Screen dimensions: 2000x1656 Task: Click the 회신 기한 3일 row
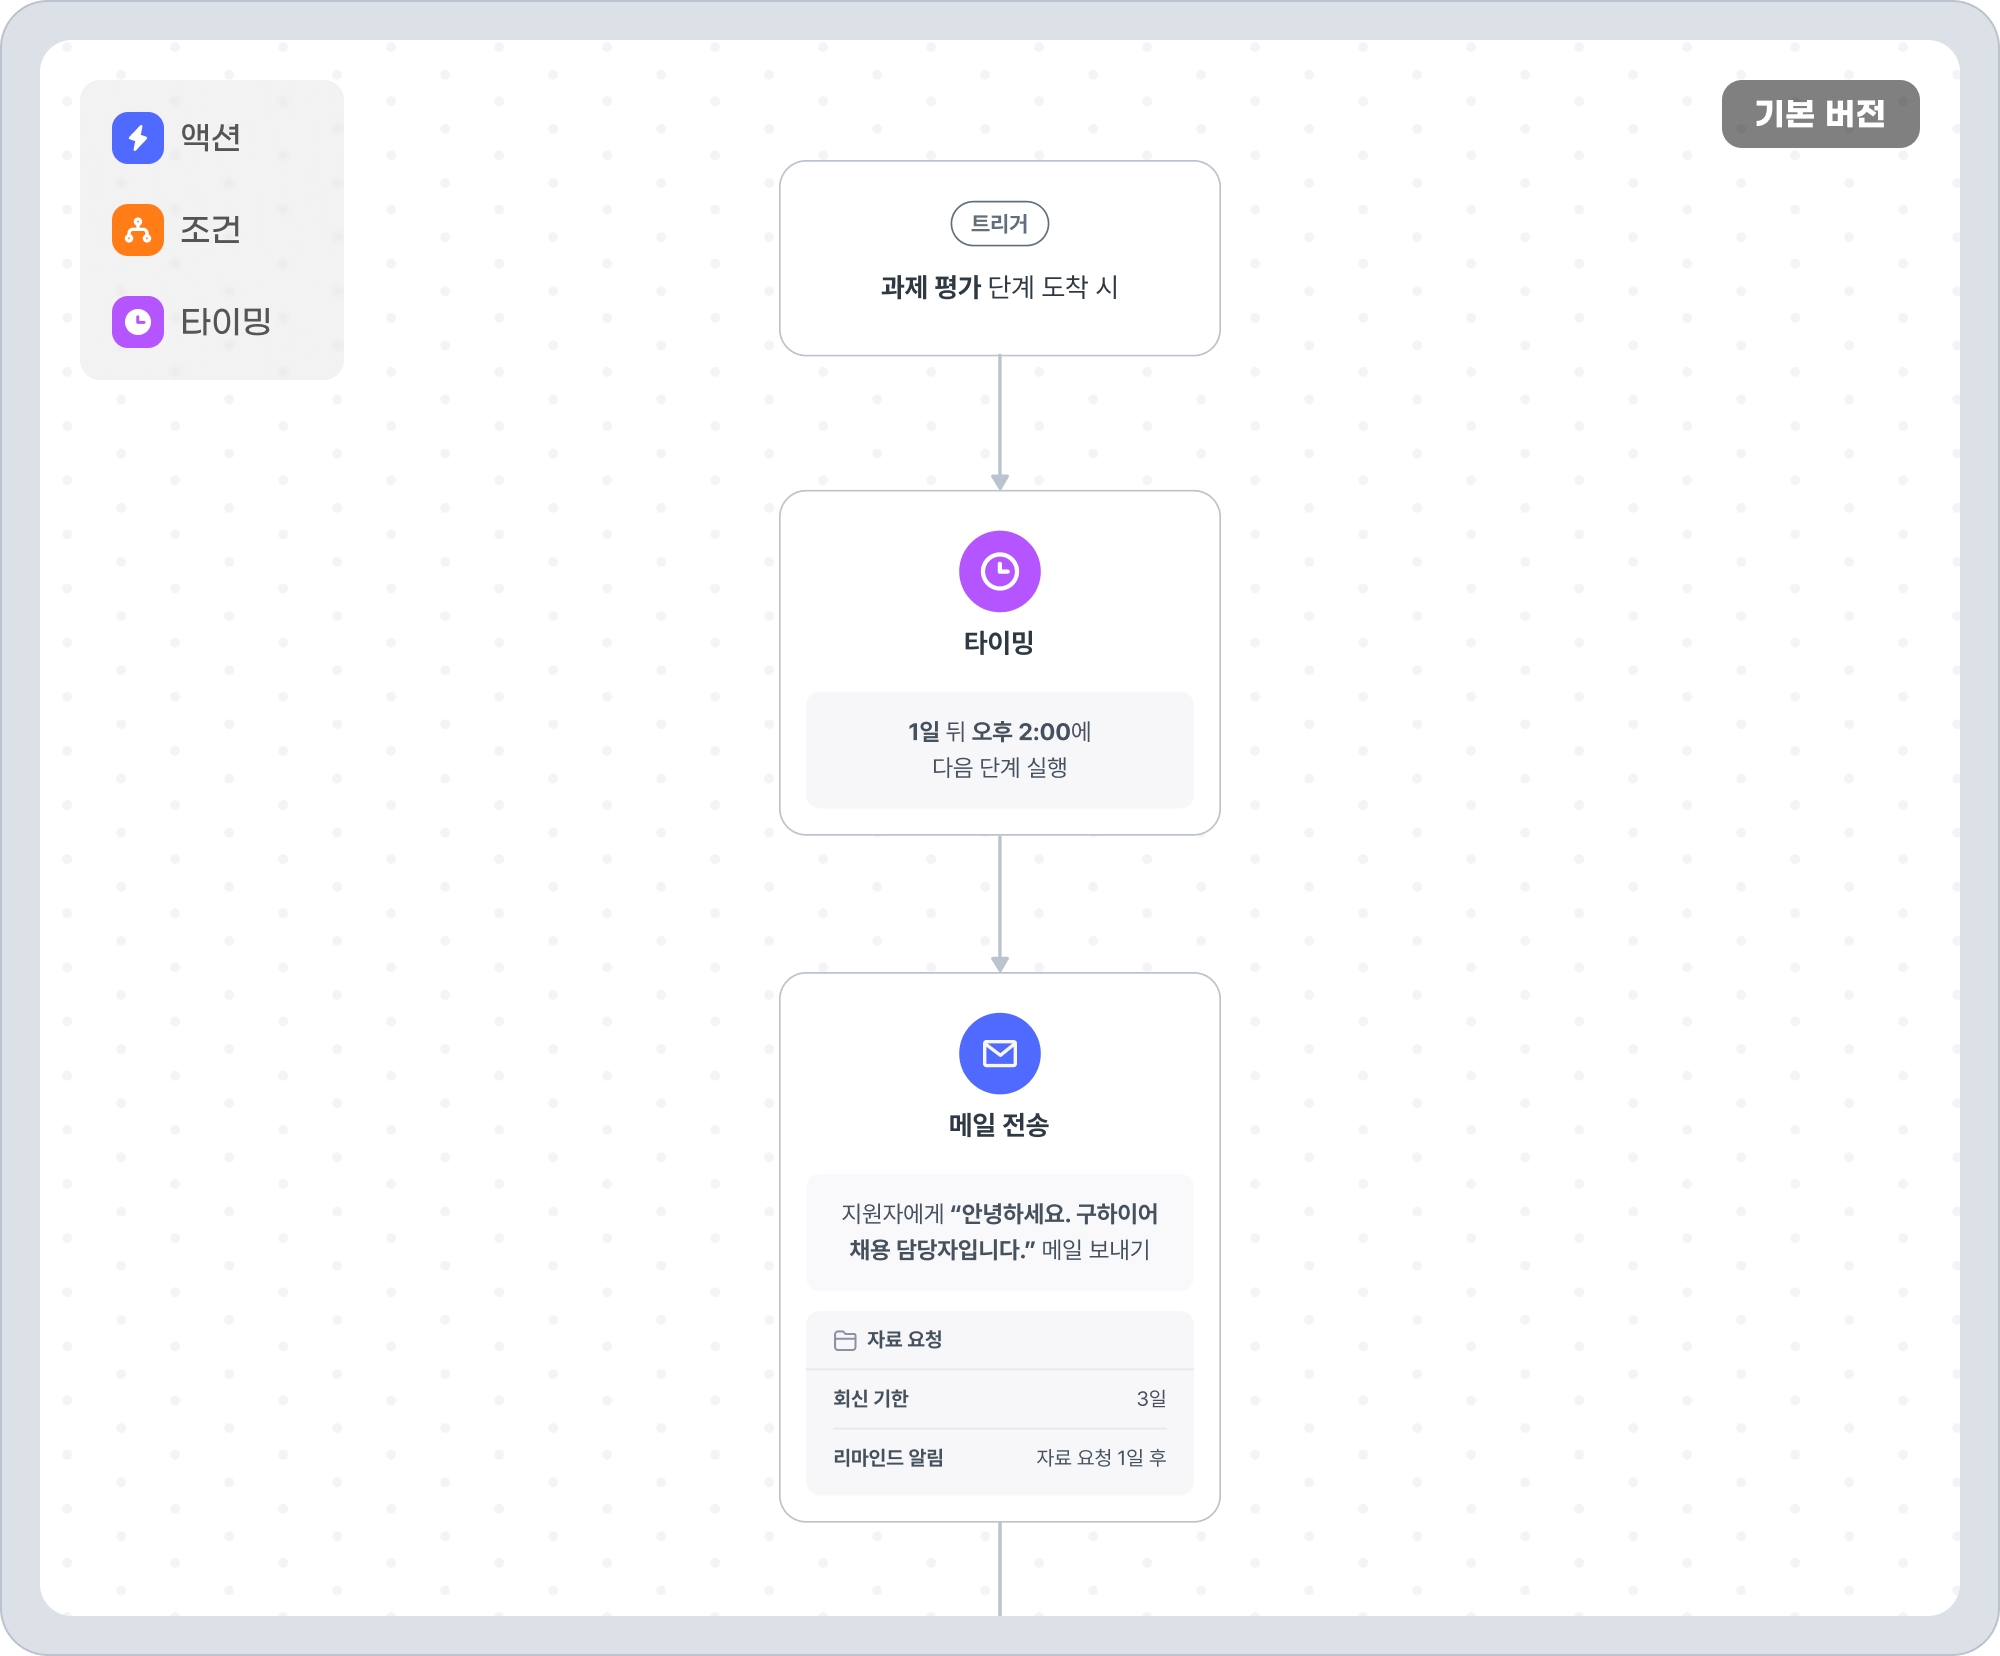(999, 1399)
